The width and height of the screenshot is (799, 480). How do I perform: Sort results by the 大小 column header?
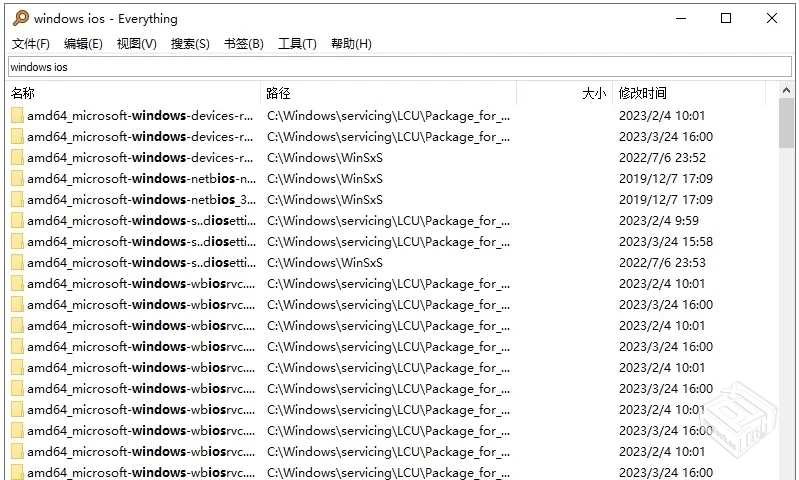(565, 93)
